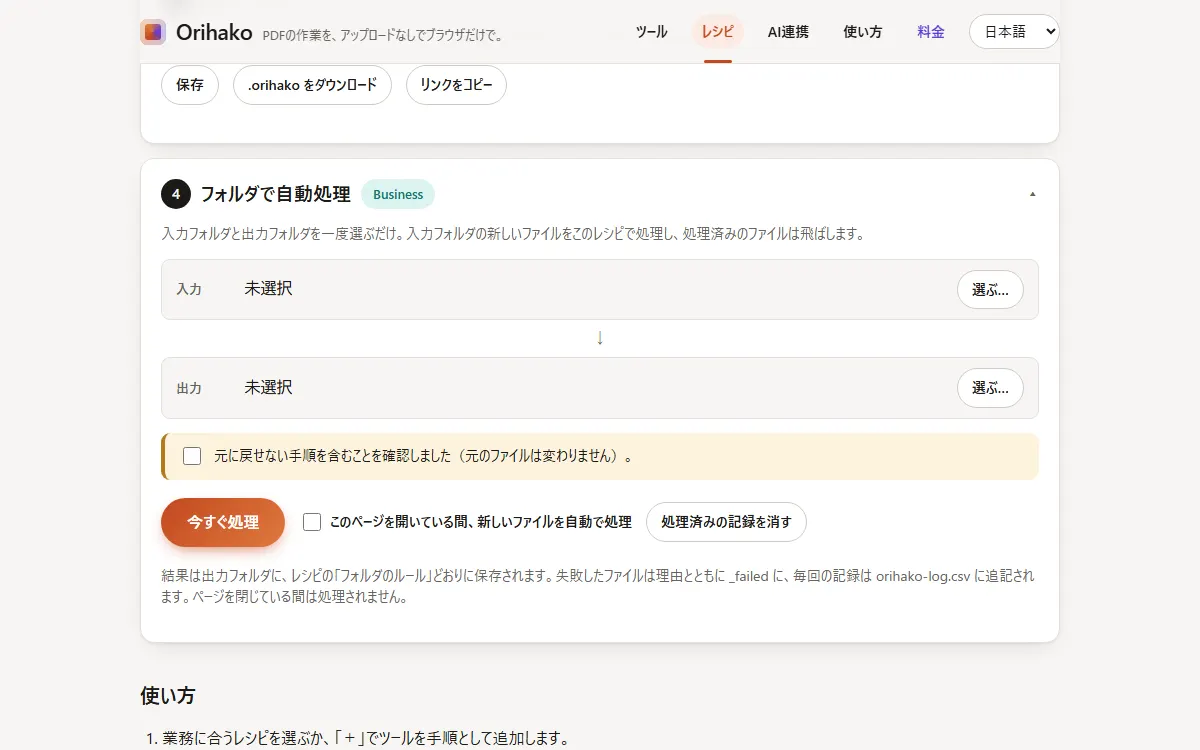Click the 使い方 section heading

pyautogui.click(x=168, y=694)
